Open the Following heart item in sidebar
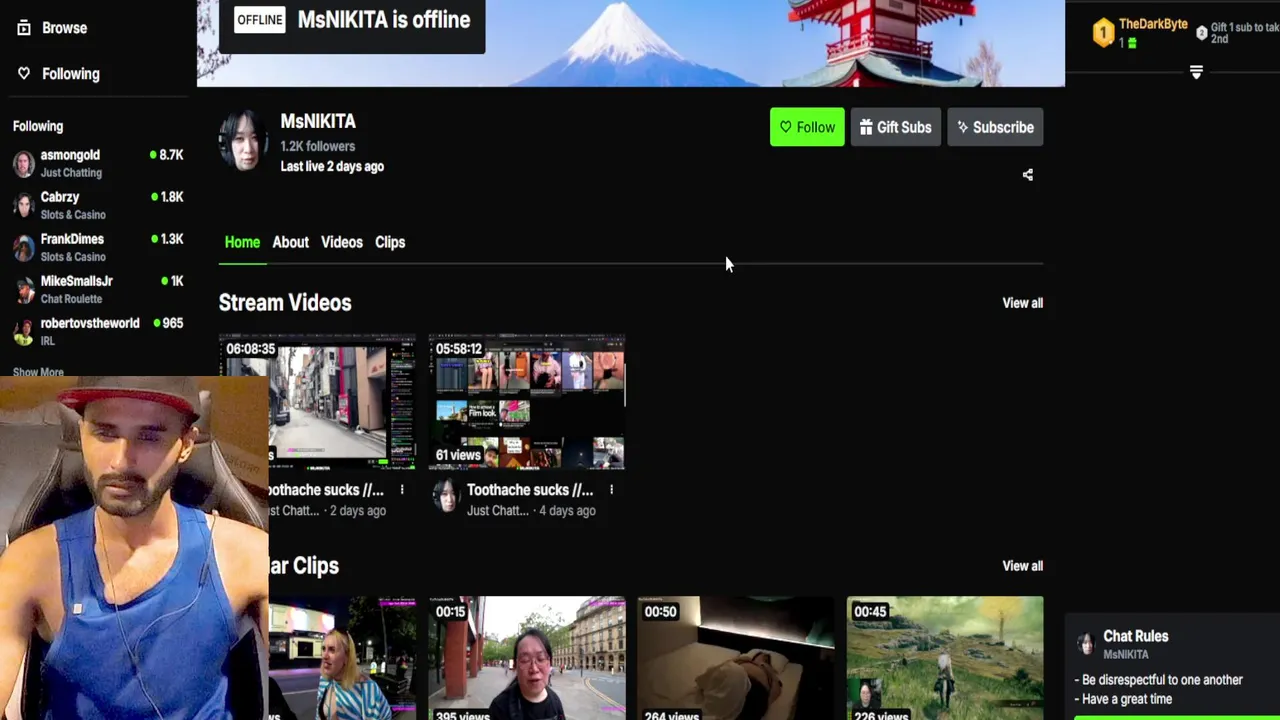Viewport: 1280px width, 720px height. [x=58, y=74]
